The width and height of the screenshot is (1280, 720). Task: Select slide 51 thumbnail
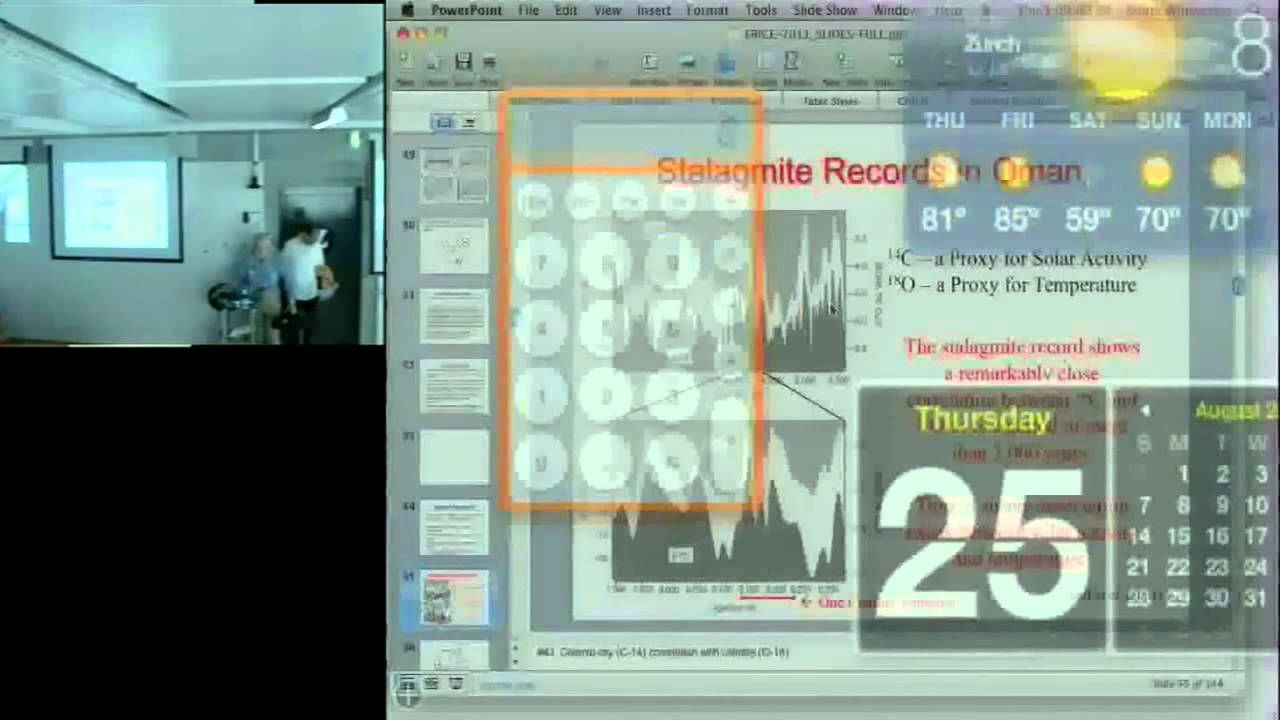click(454, 316)
